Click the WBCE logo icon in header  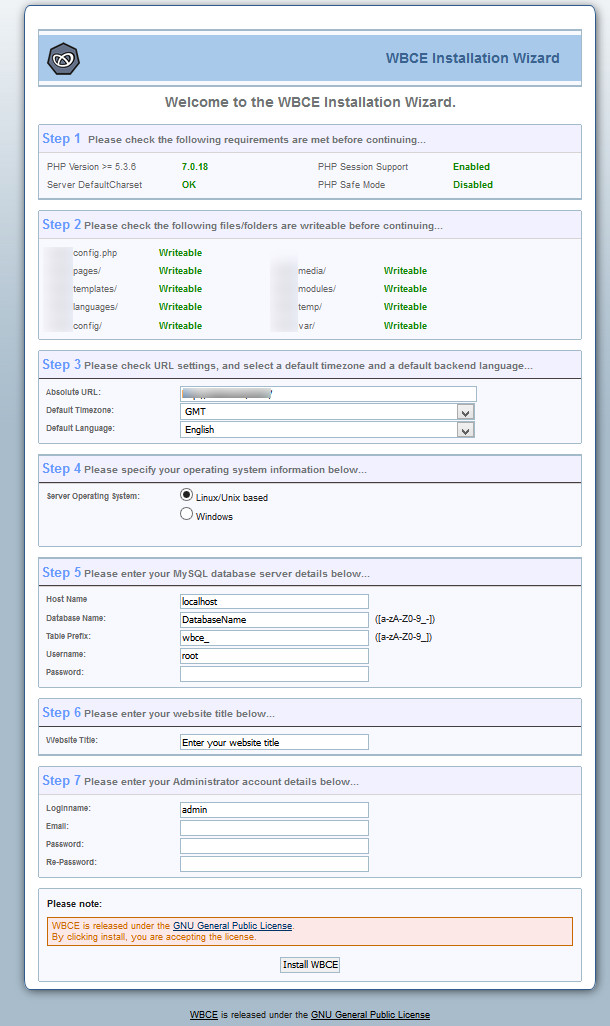[64, 58]
